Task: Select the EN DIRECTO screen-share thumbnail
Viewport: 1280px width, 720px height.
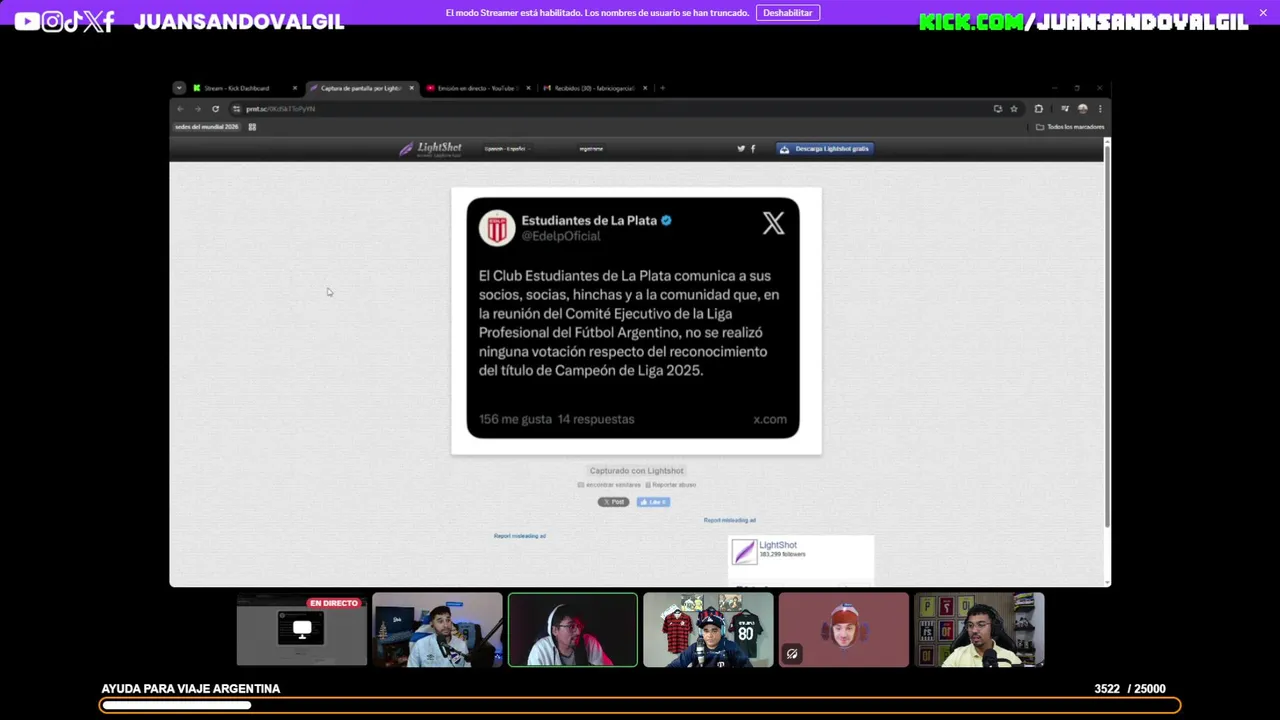Action: pos(302,630)
